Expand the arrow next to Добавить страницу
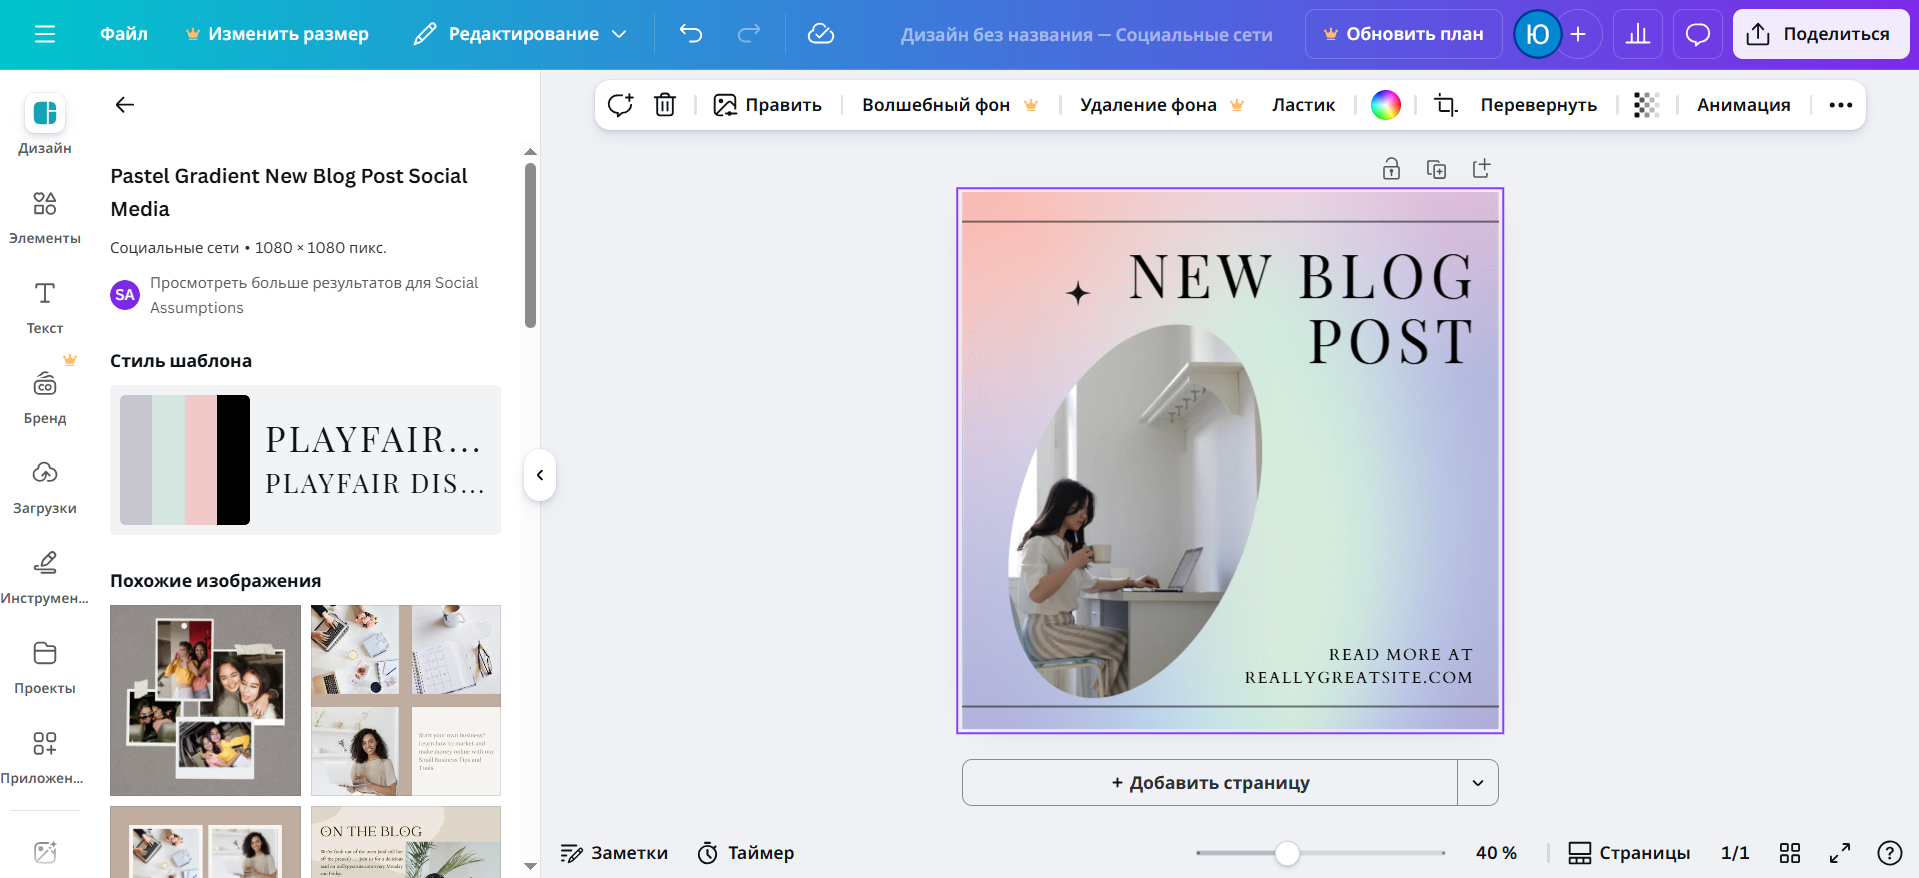Image resolution: width=1919 pixels, height=878 pixels. click(1478, 783)
